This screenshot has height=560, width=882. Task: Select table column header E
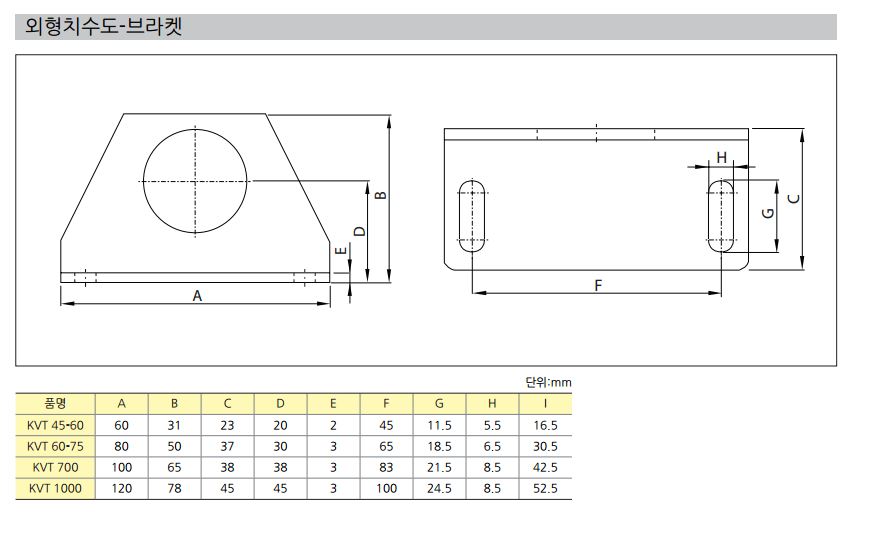pos(333,403)
